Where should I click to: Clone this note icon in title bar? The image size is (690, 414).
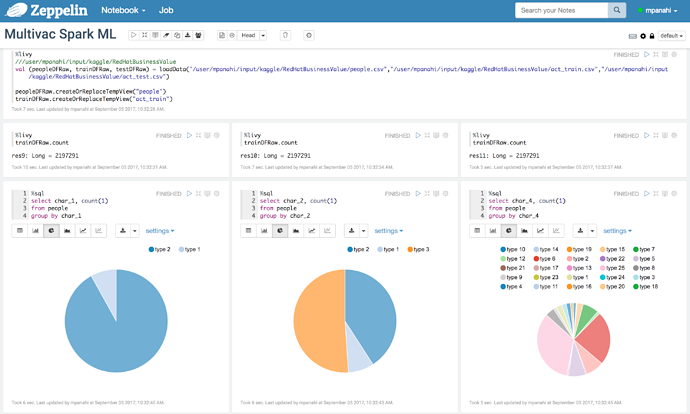click(177, 35)
